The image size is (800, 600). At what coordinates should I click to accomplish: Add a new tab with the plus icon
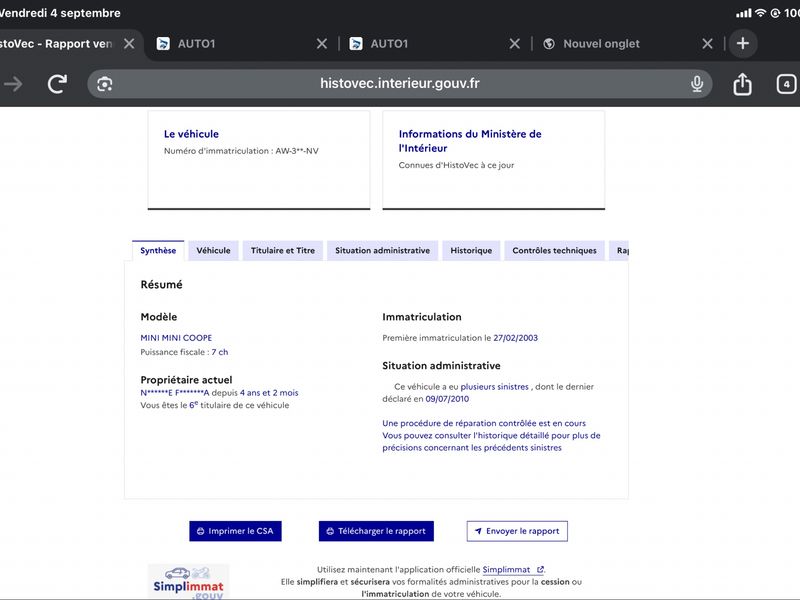click(743, 43)
